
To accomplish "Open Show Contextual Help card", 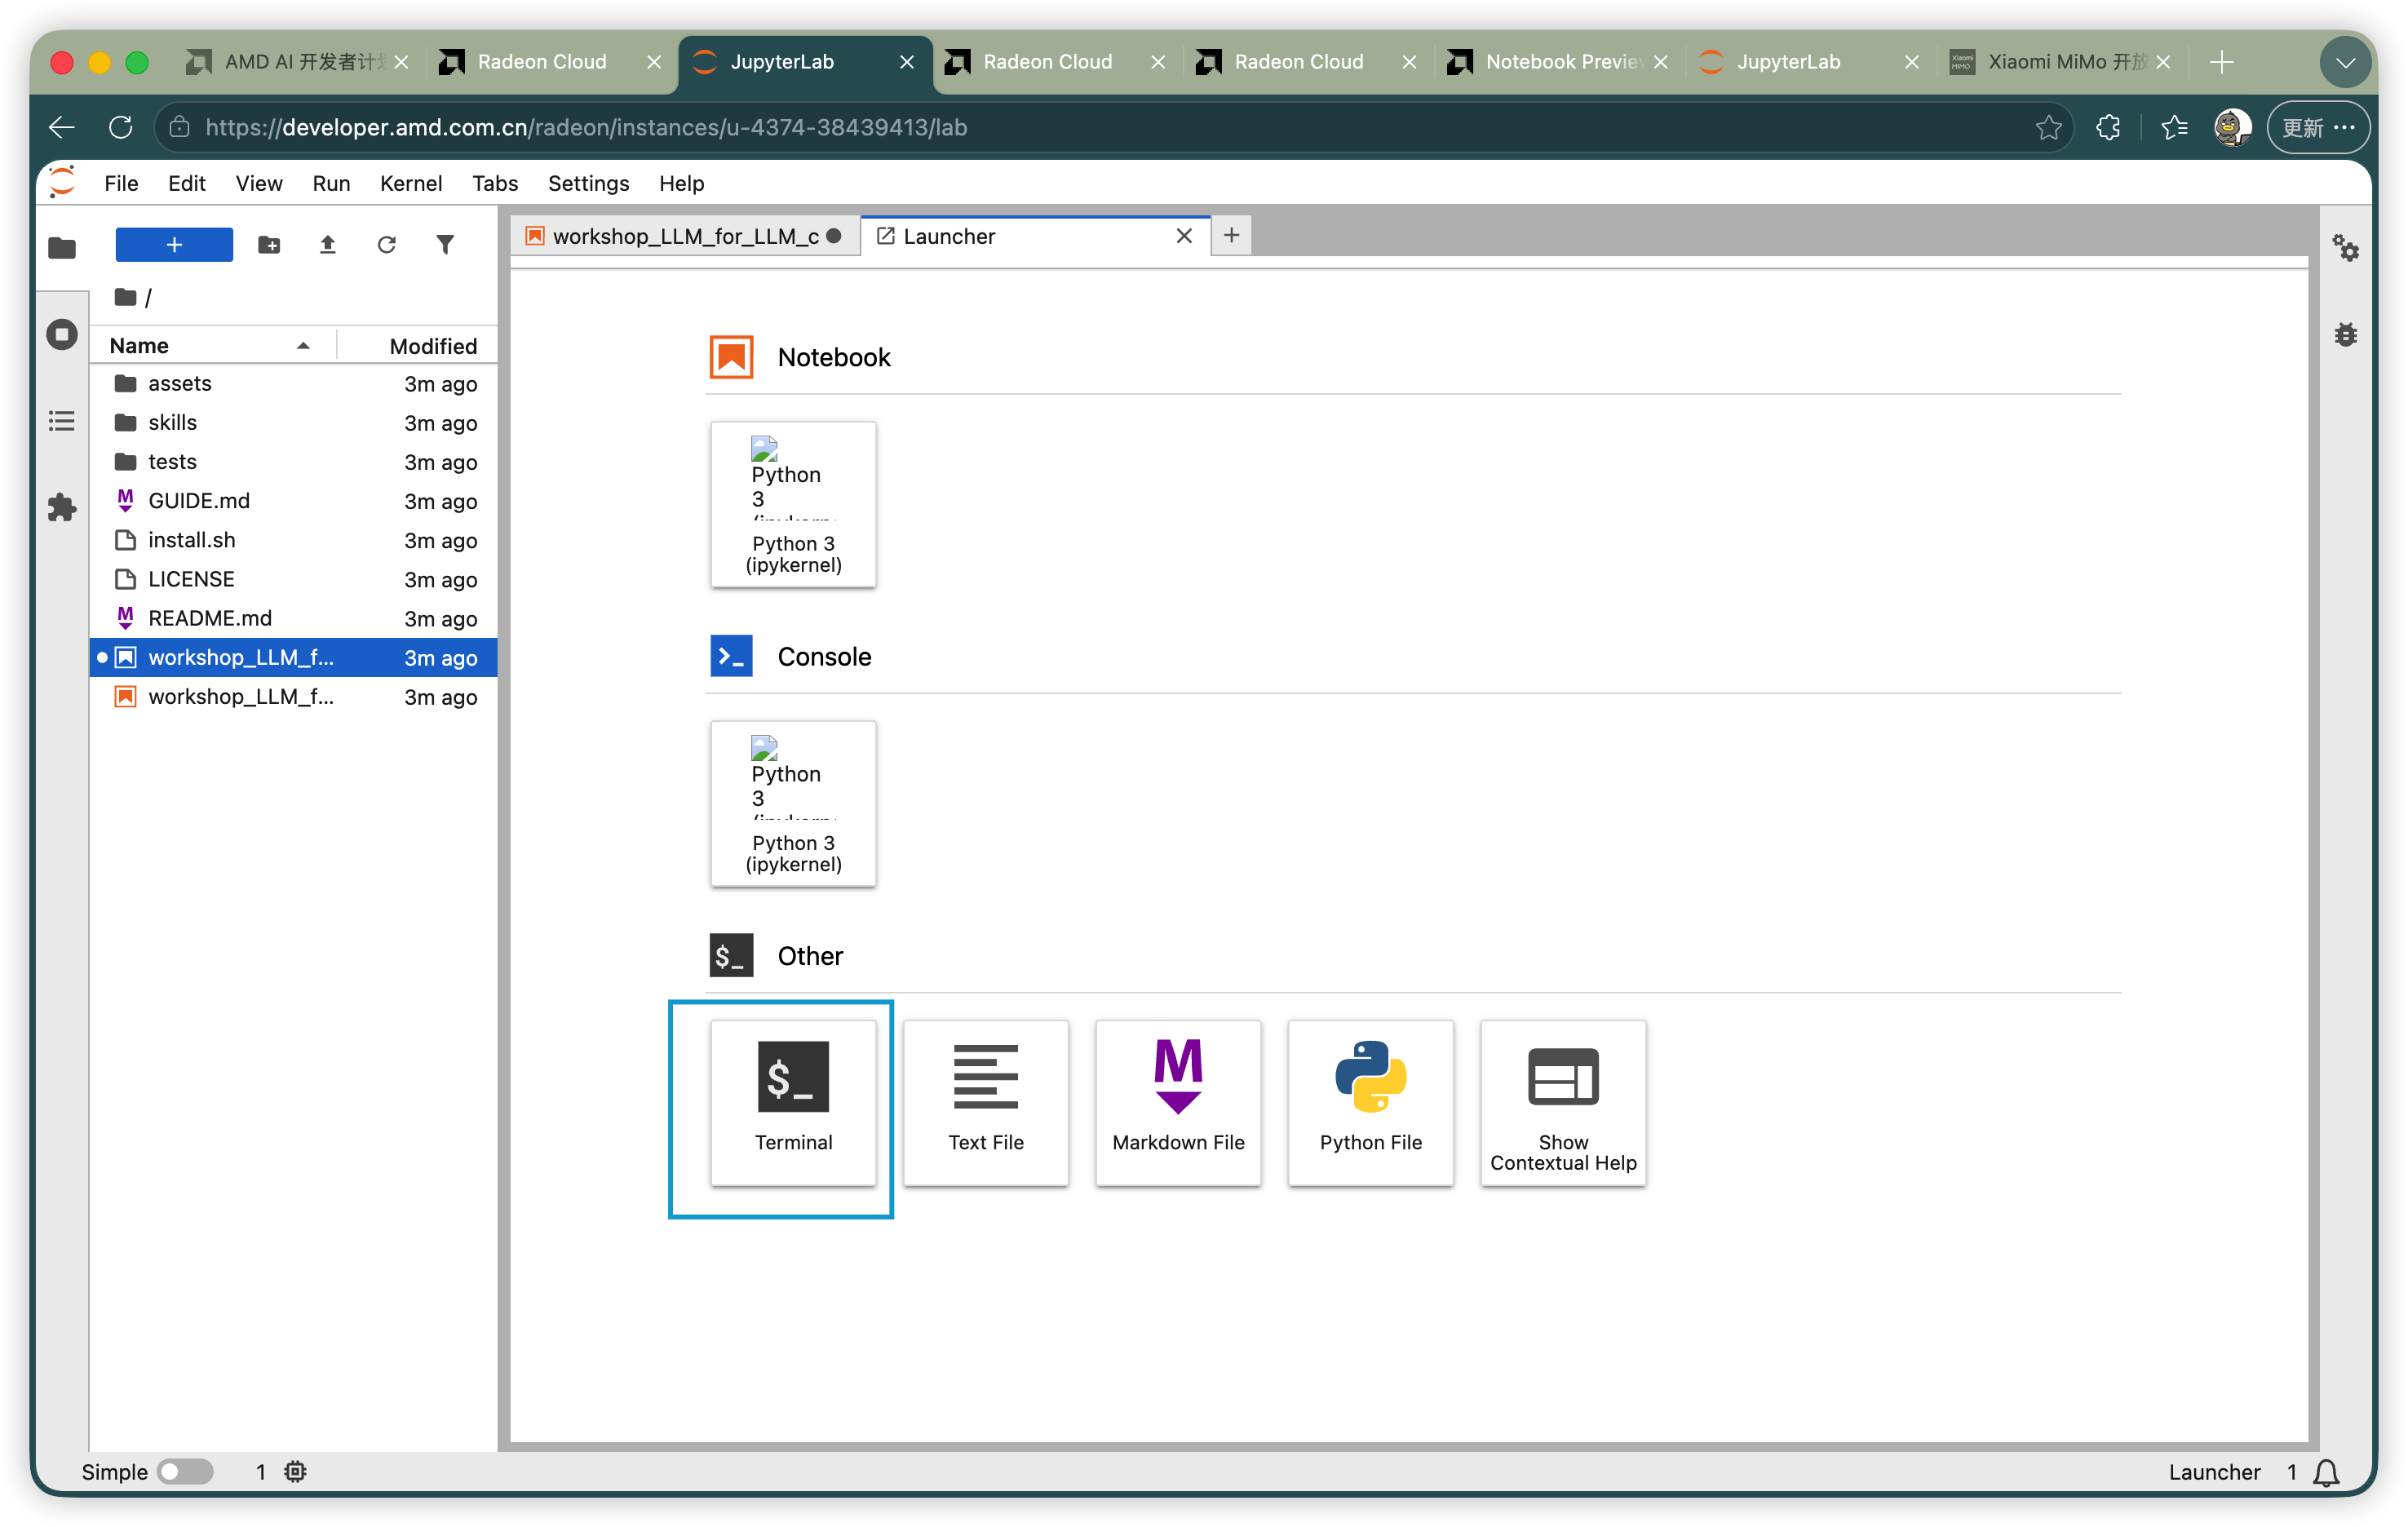I will [1563, 1102].
